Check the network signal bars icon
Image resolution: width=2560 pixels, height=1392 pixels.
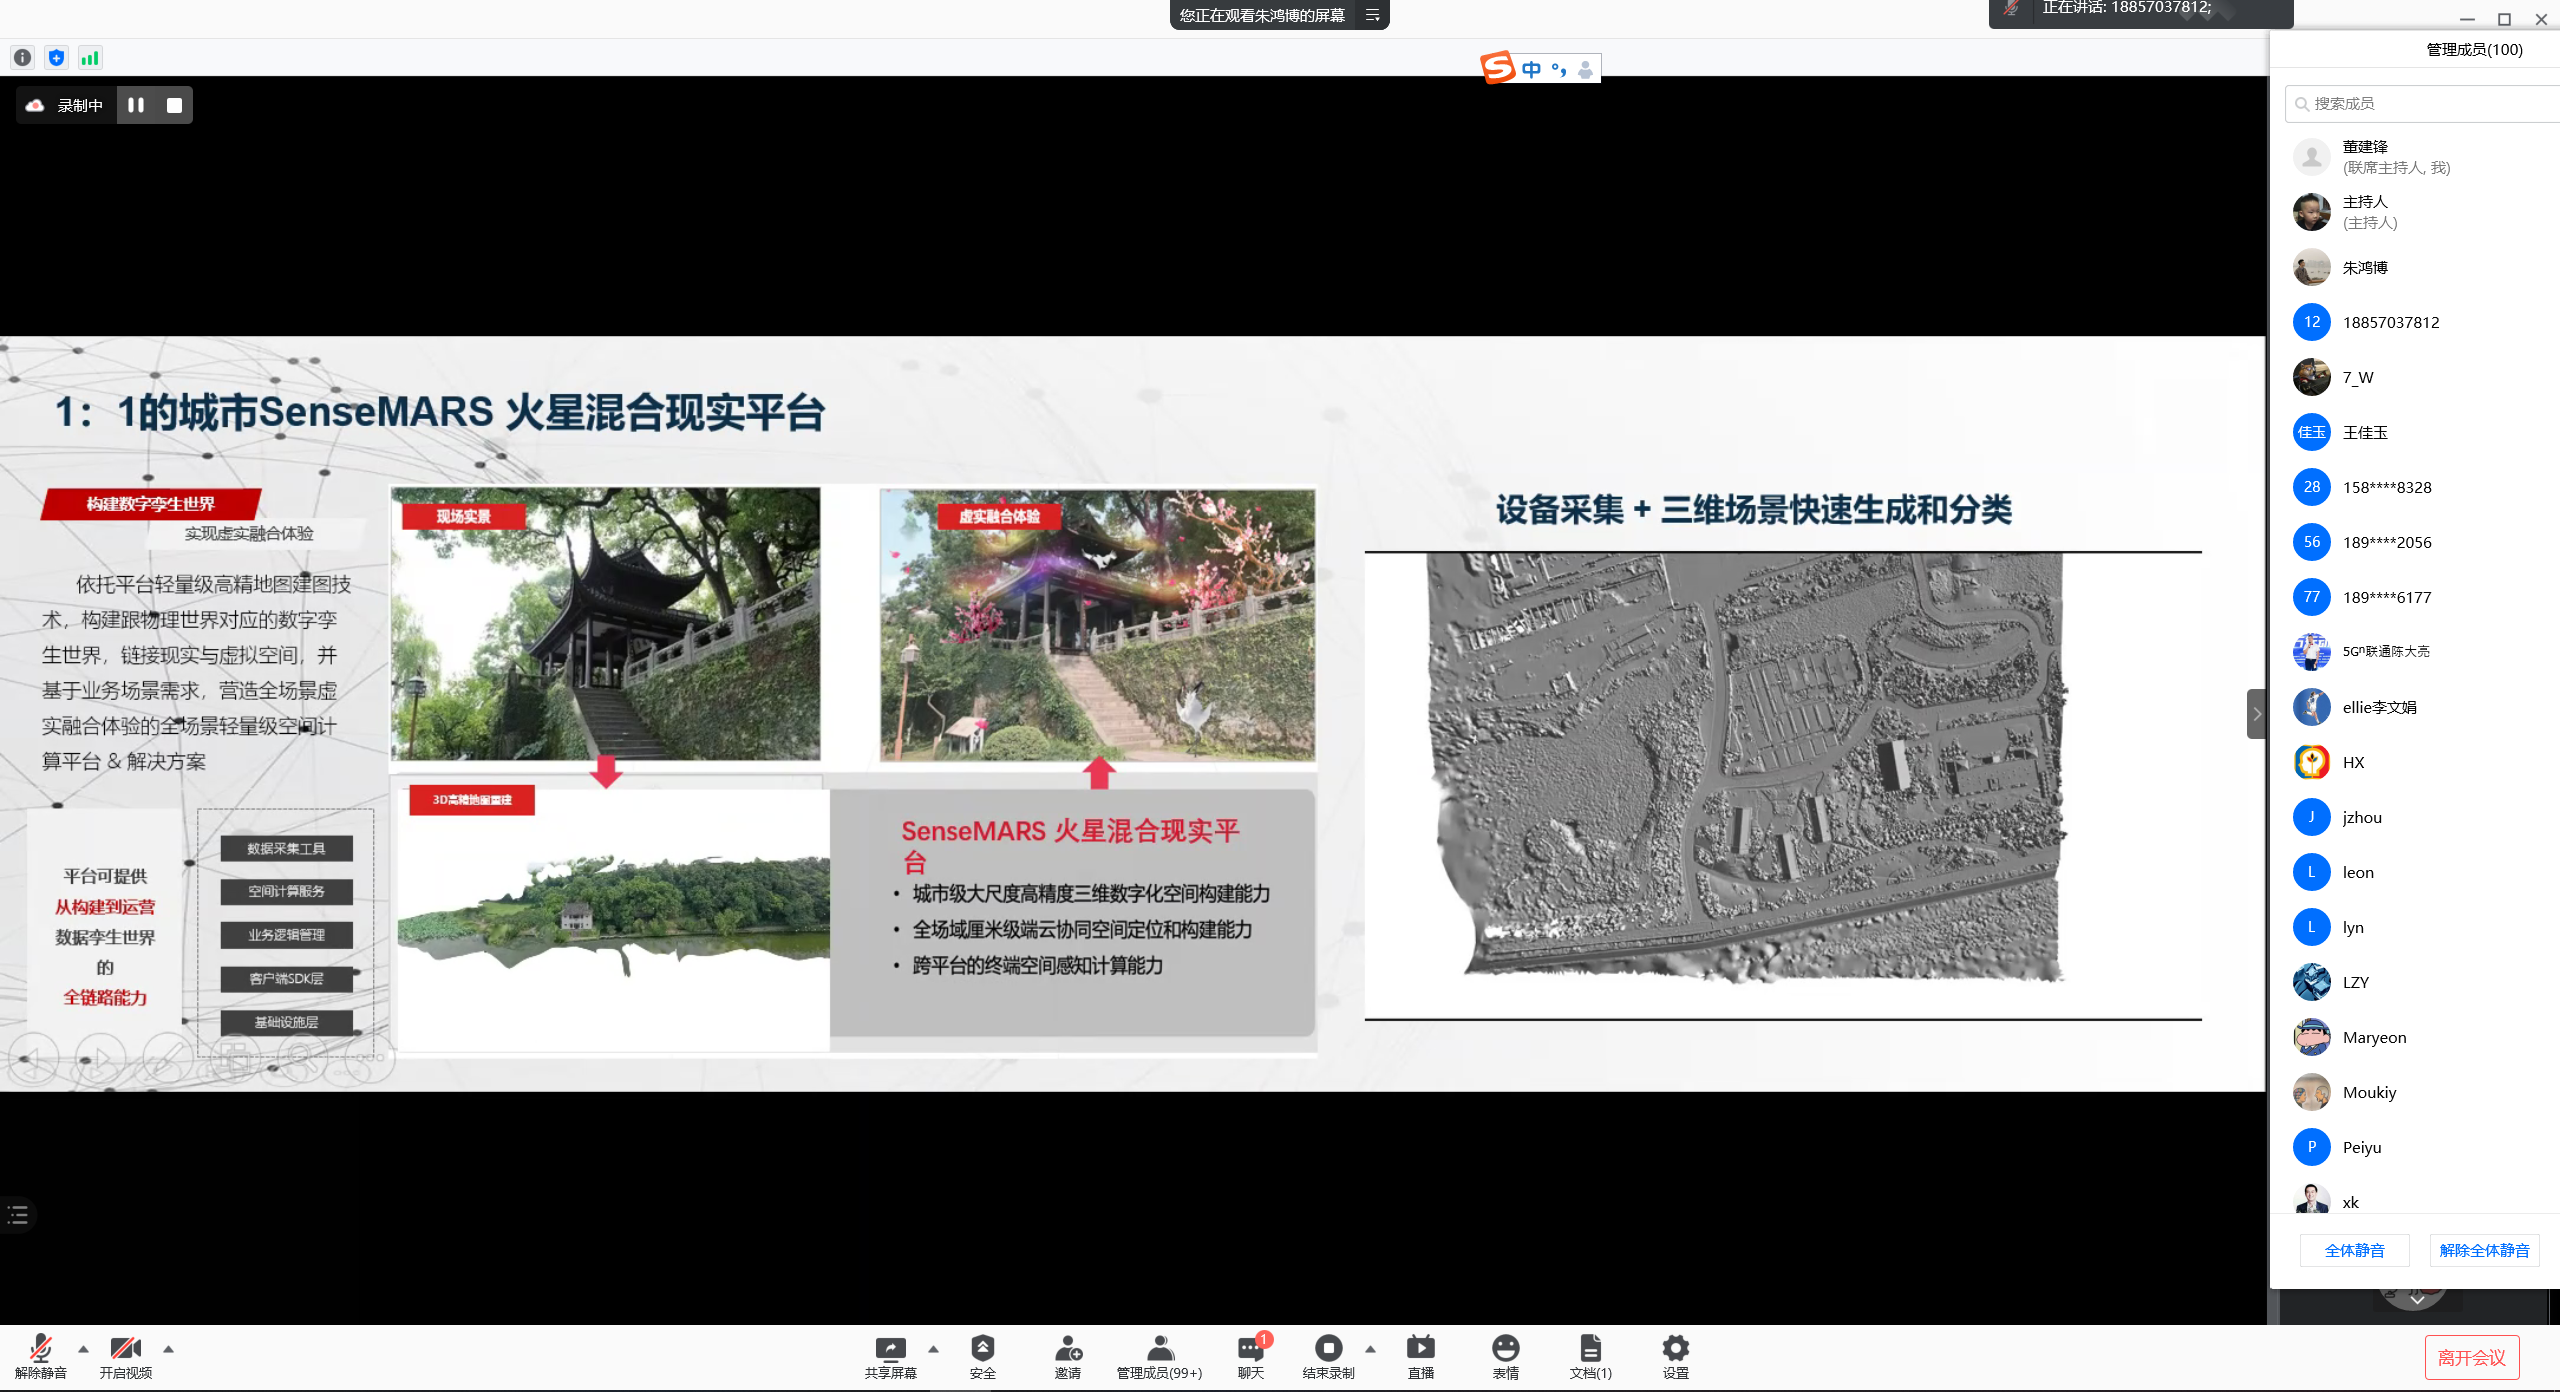[x=90, y=58]
